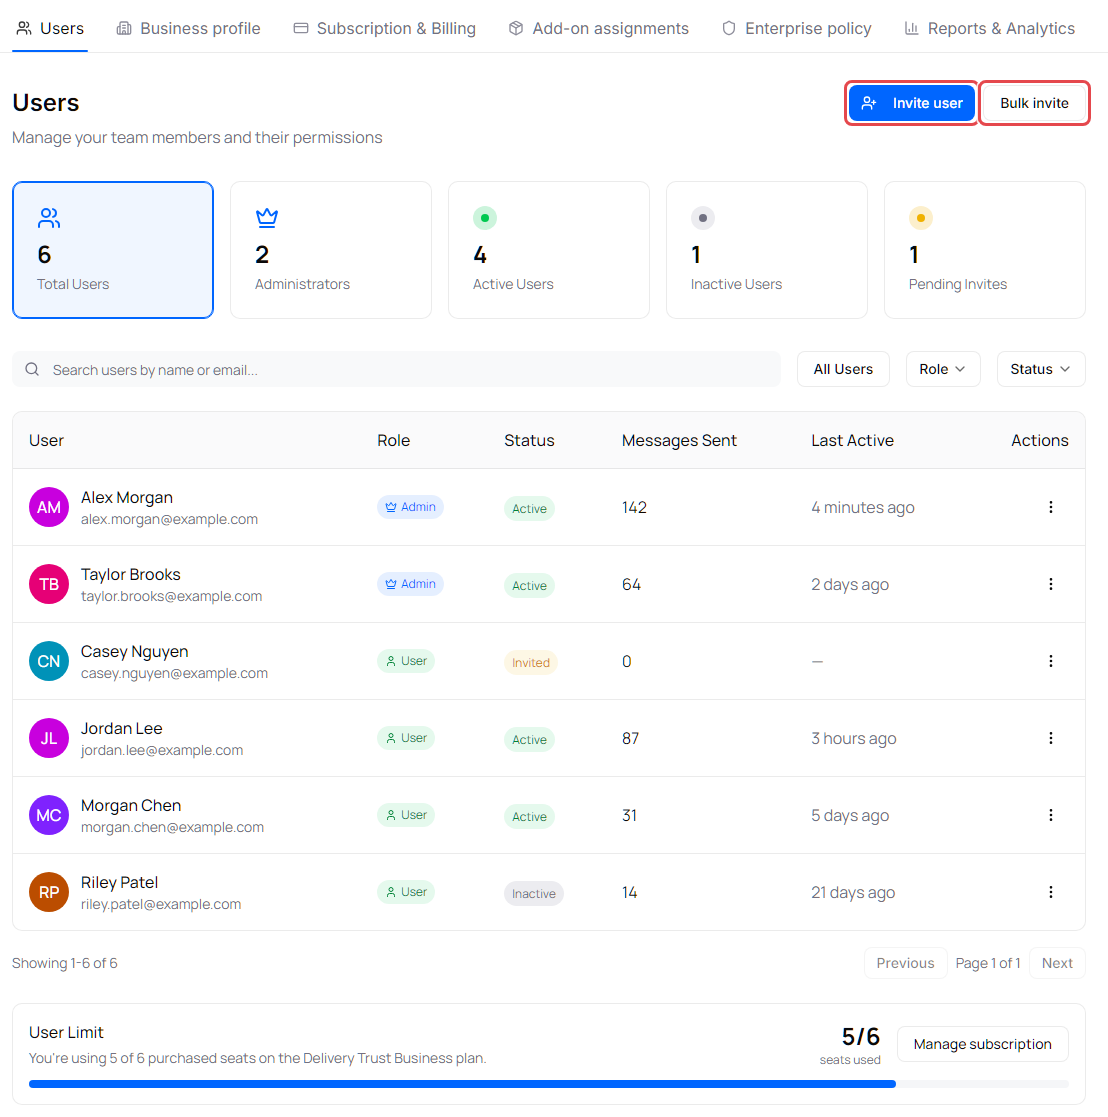
Task: Click the Messages Sent column header
Action: (679, 440)
